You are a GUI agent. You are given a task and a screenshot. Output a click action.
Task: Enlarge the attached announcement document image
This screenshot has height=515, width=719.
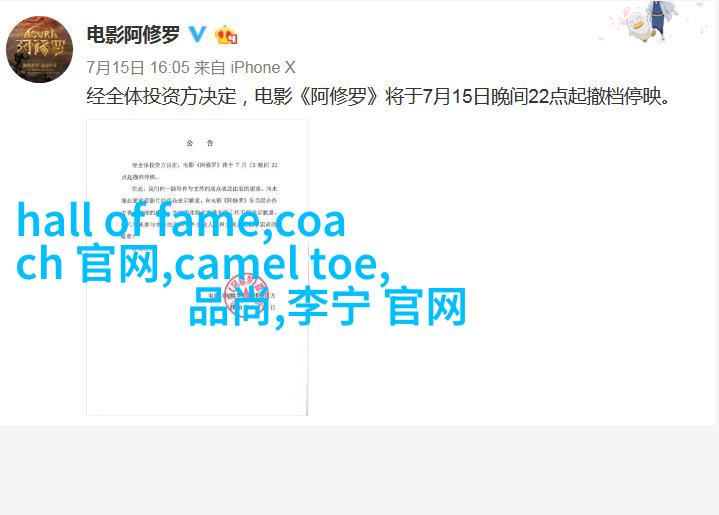[x=197, y=267]
